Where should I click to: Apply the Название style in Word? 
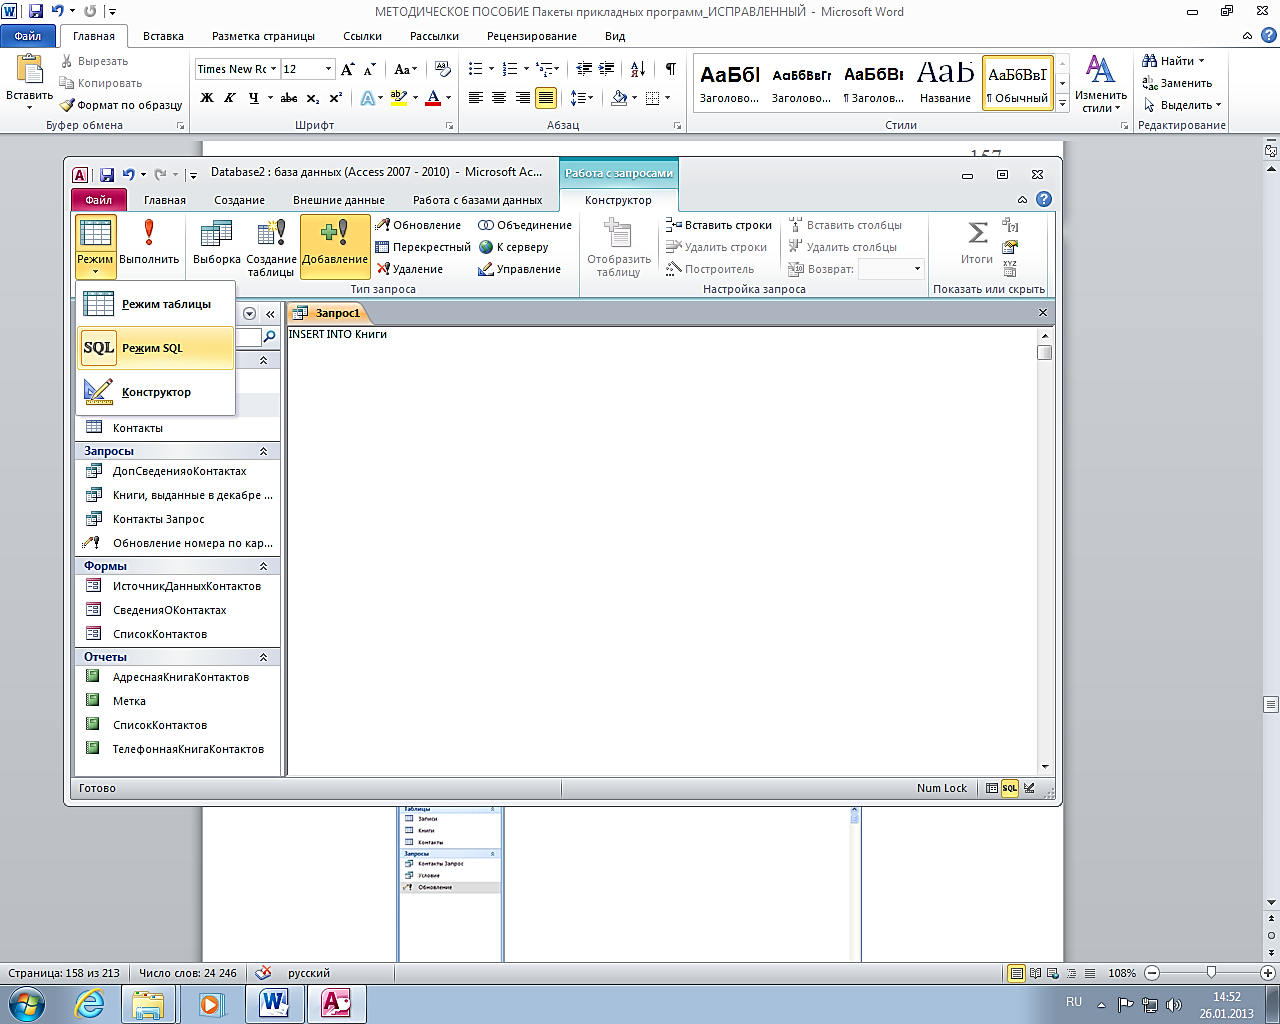945,83
